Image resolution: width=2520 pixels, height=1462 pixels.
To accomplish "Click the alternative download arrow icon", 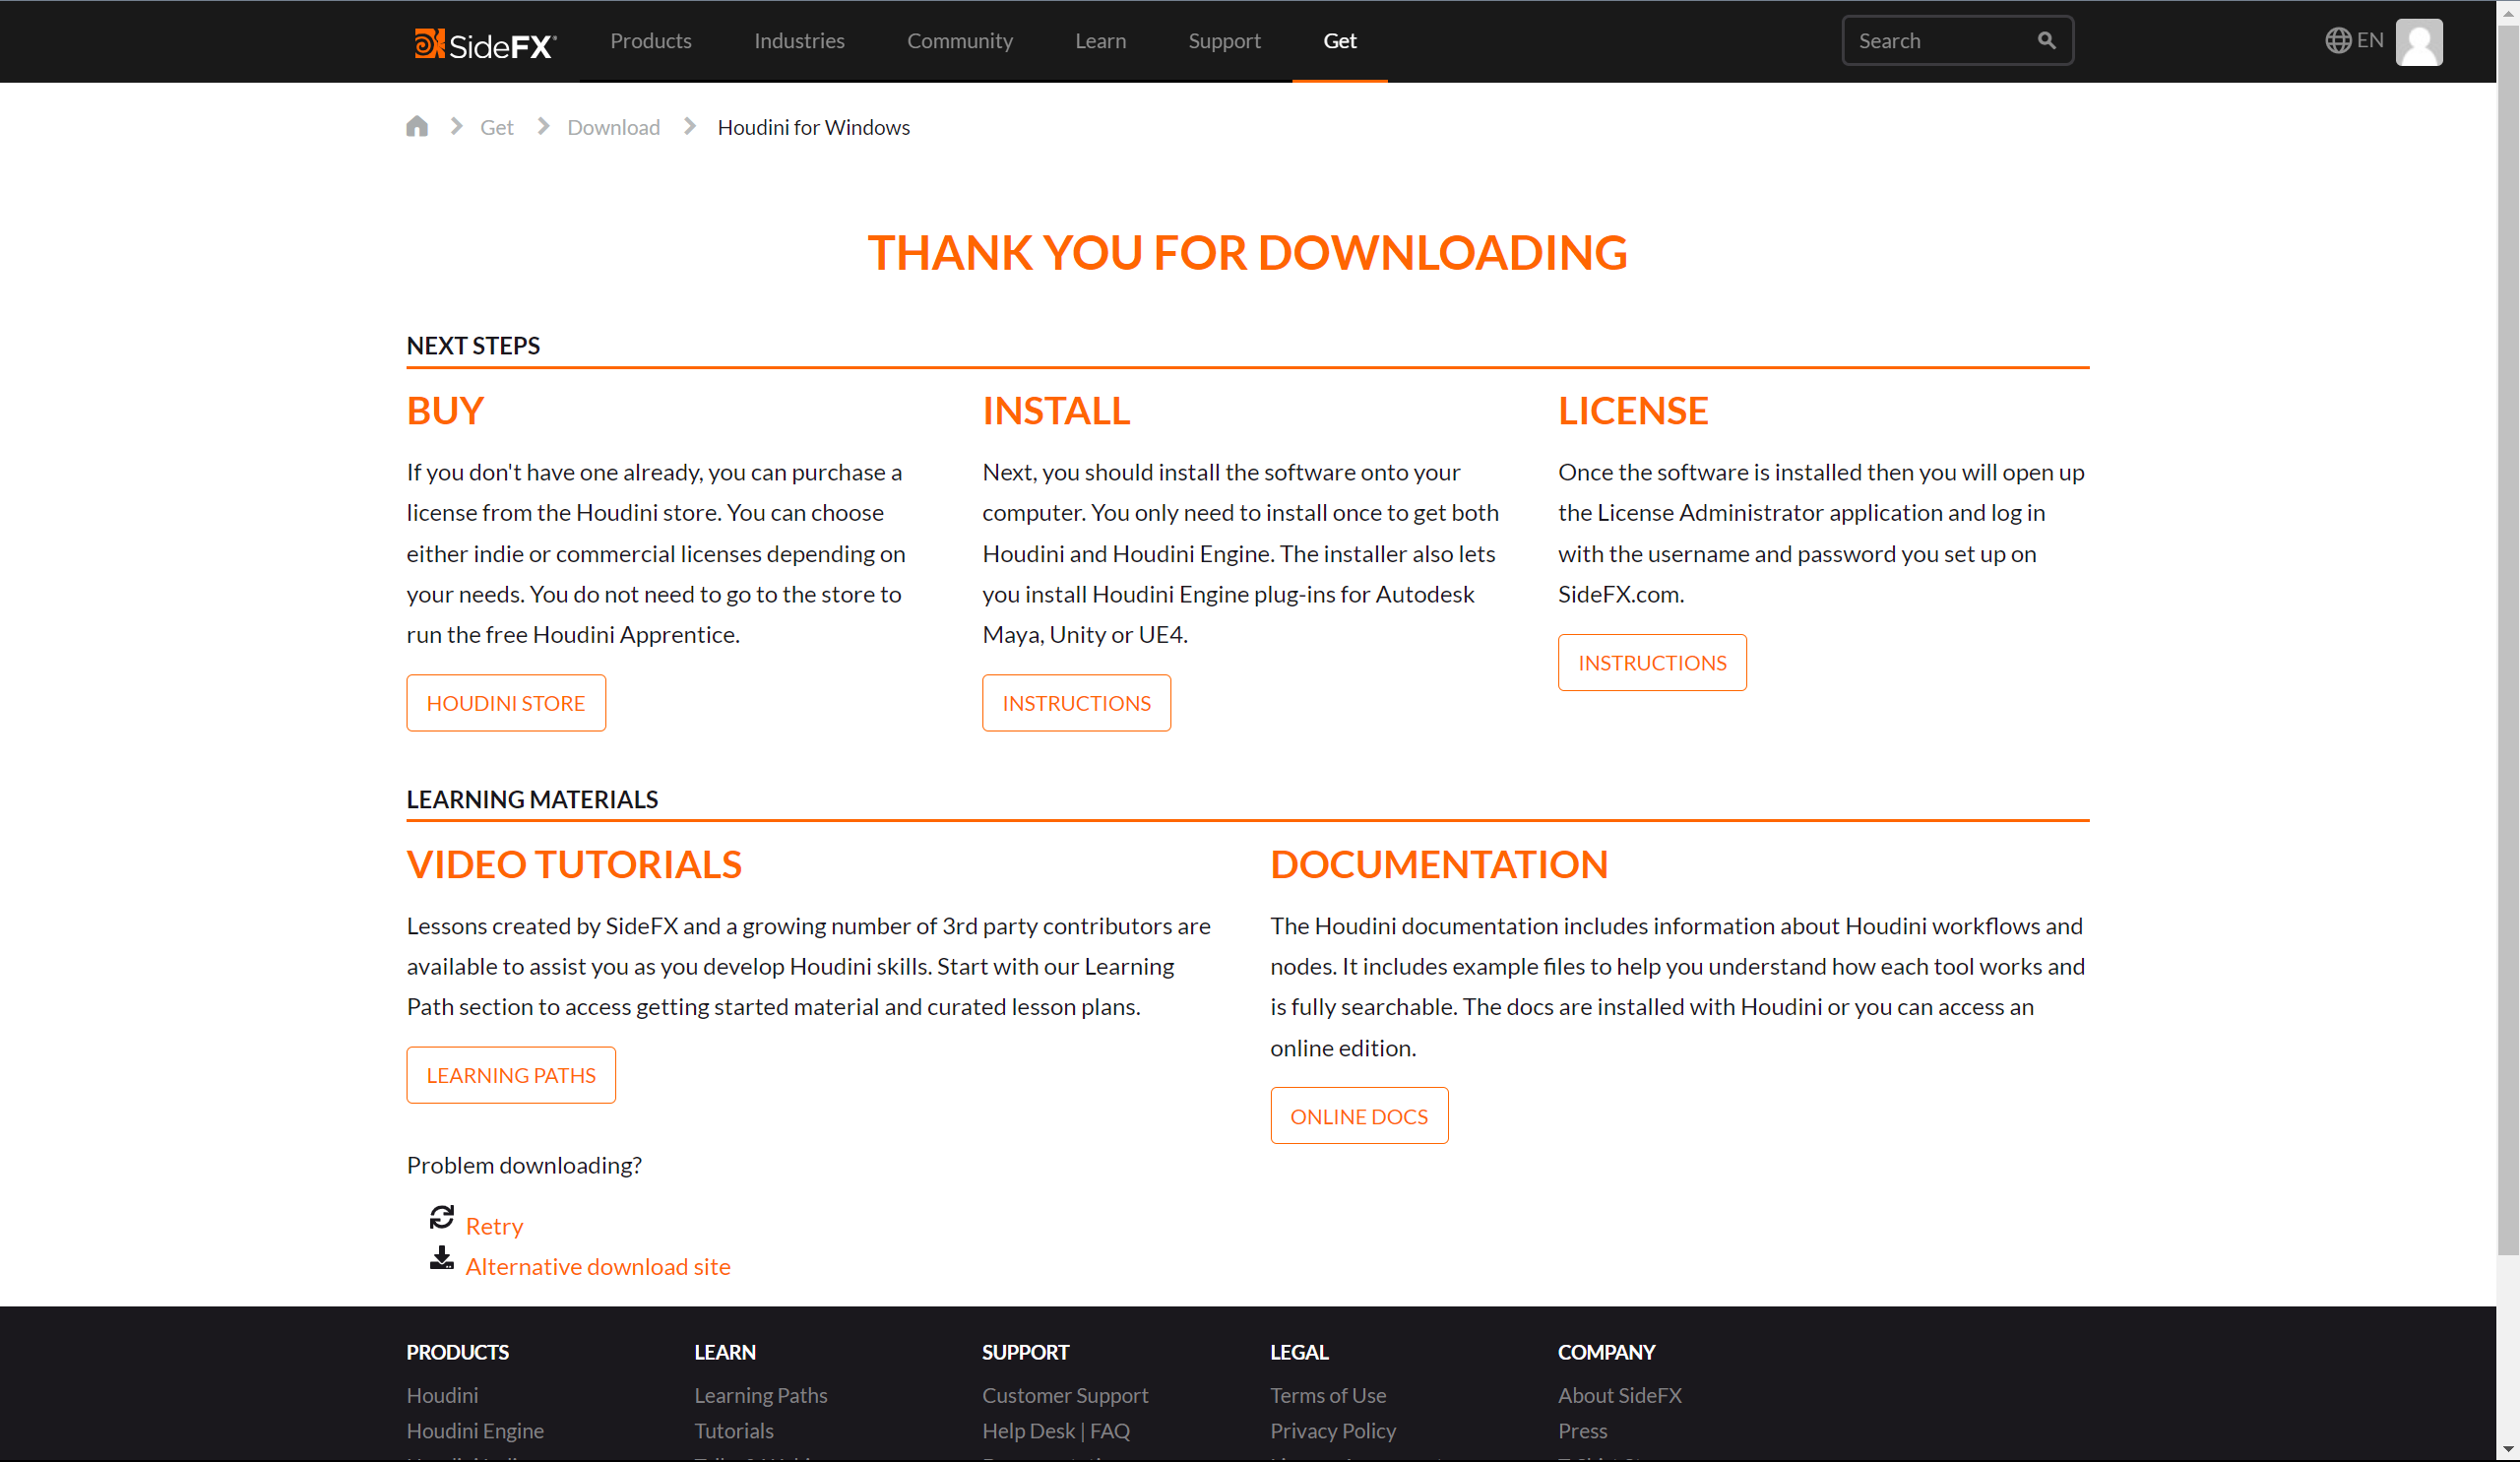I will click(x=441, y=1258).
